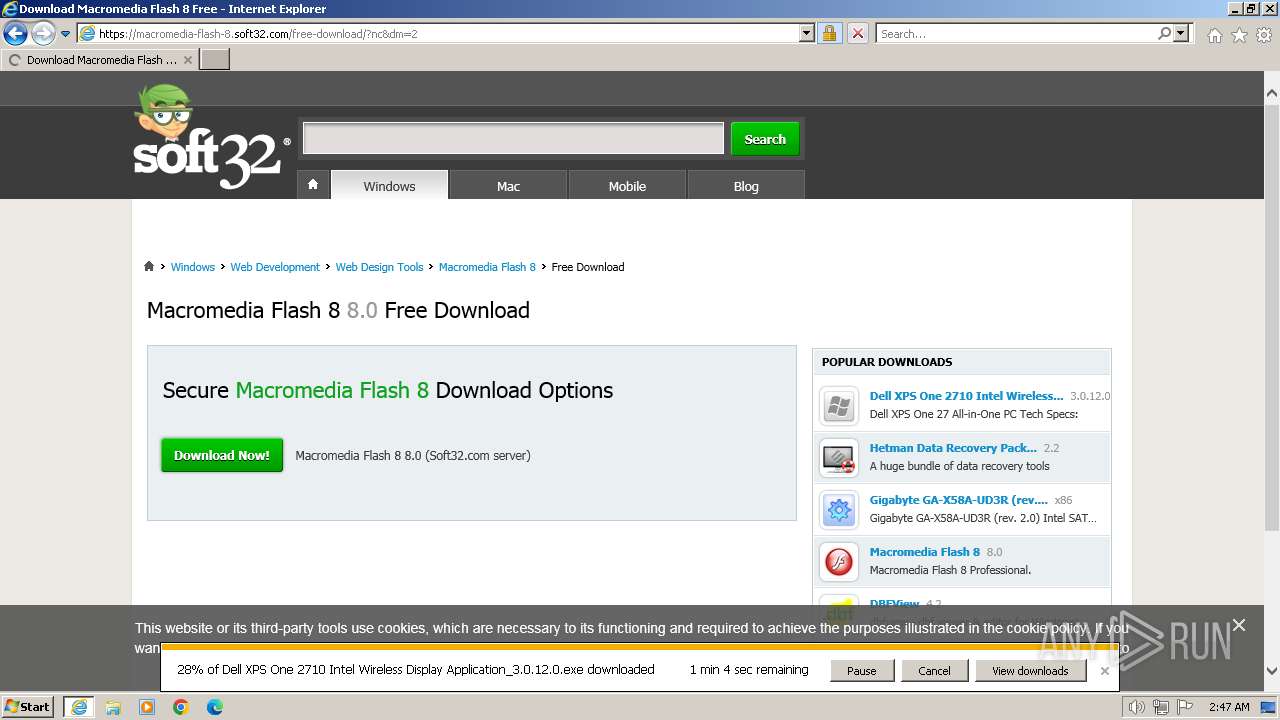1280x720 pixels.
Task: Click the browser Back arrow button
Action: click(x=15, y=34)
